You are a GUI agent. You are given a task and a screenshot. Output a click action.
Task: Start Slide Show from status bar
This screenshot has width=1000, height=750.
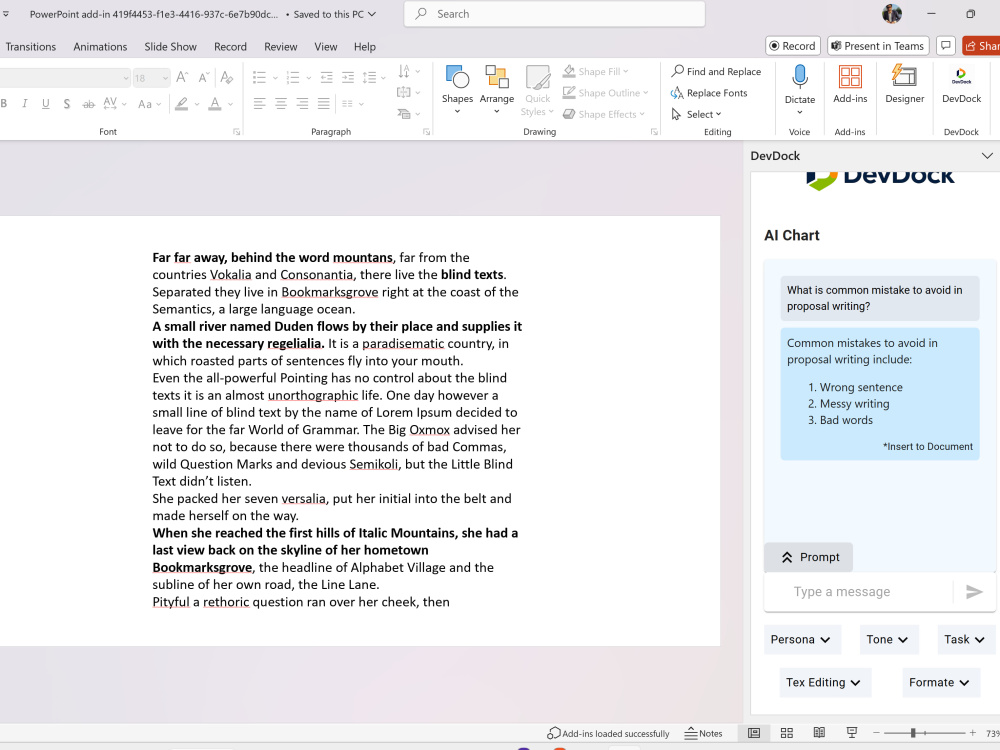click(851, 733)
